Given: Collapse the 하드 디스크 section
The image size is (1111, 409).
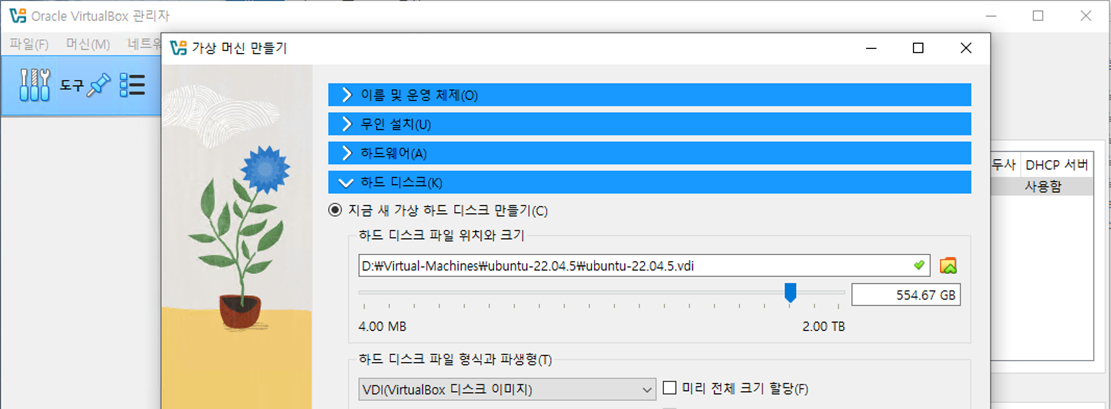Looking at the screenshot, I should 650,182.
